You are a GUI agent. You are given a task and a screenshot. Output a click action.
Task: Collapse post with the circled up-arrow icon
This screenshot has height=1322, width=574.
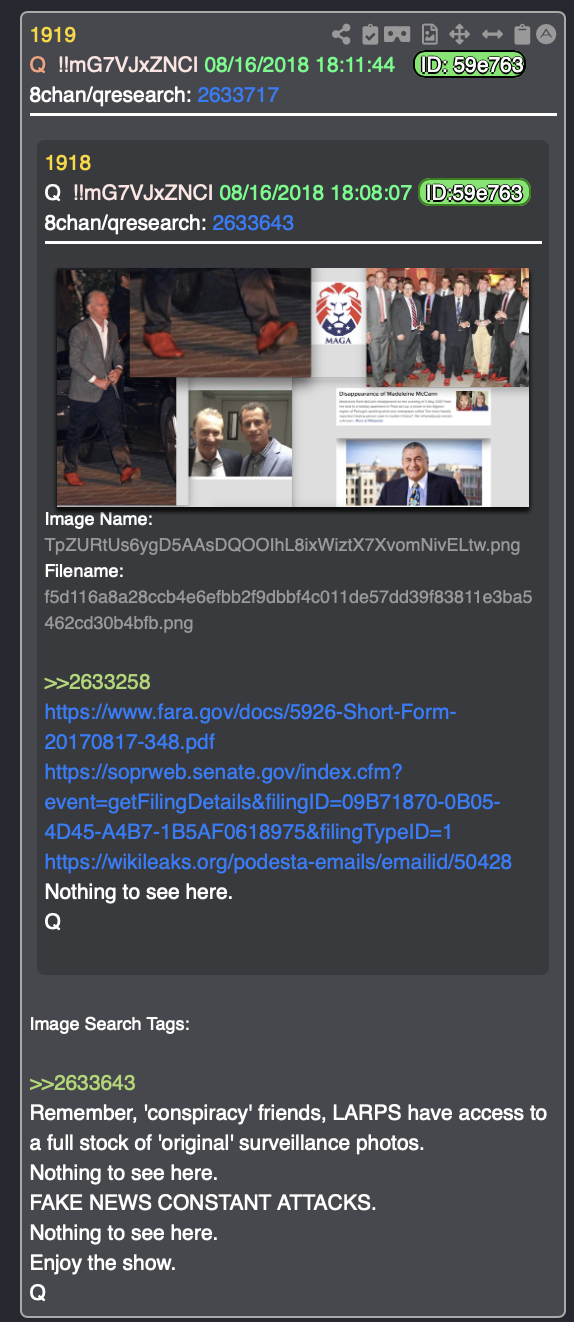pyautogui.click(x=546, y=34)
